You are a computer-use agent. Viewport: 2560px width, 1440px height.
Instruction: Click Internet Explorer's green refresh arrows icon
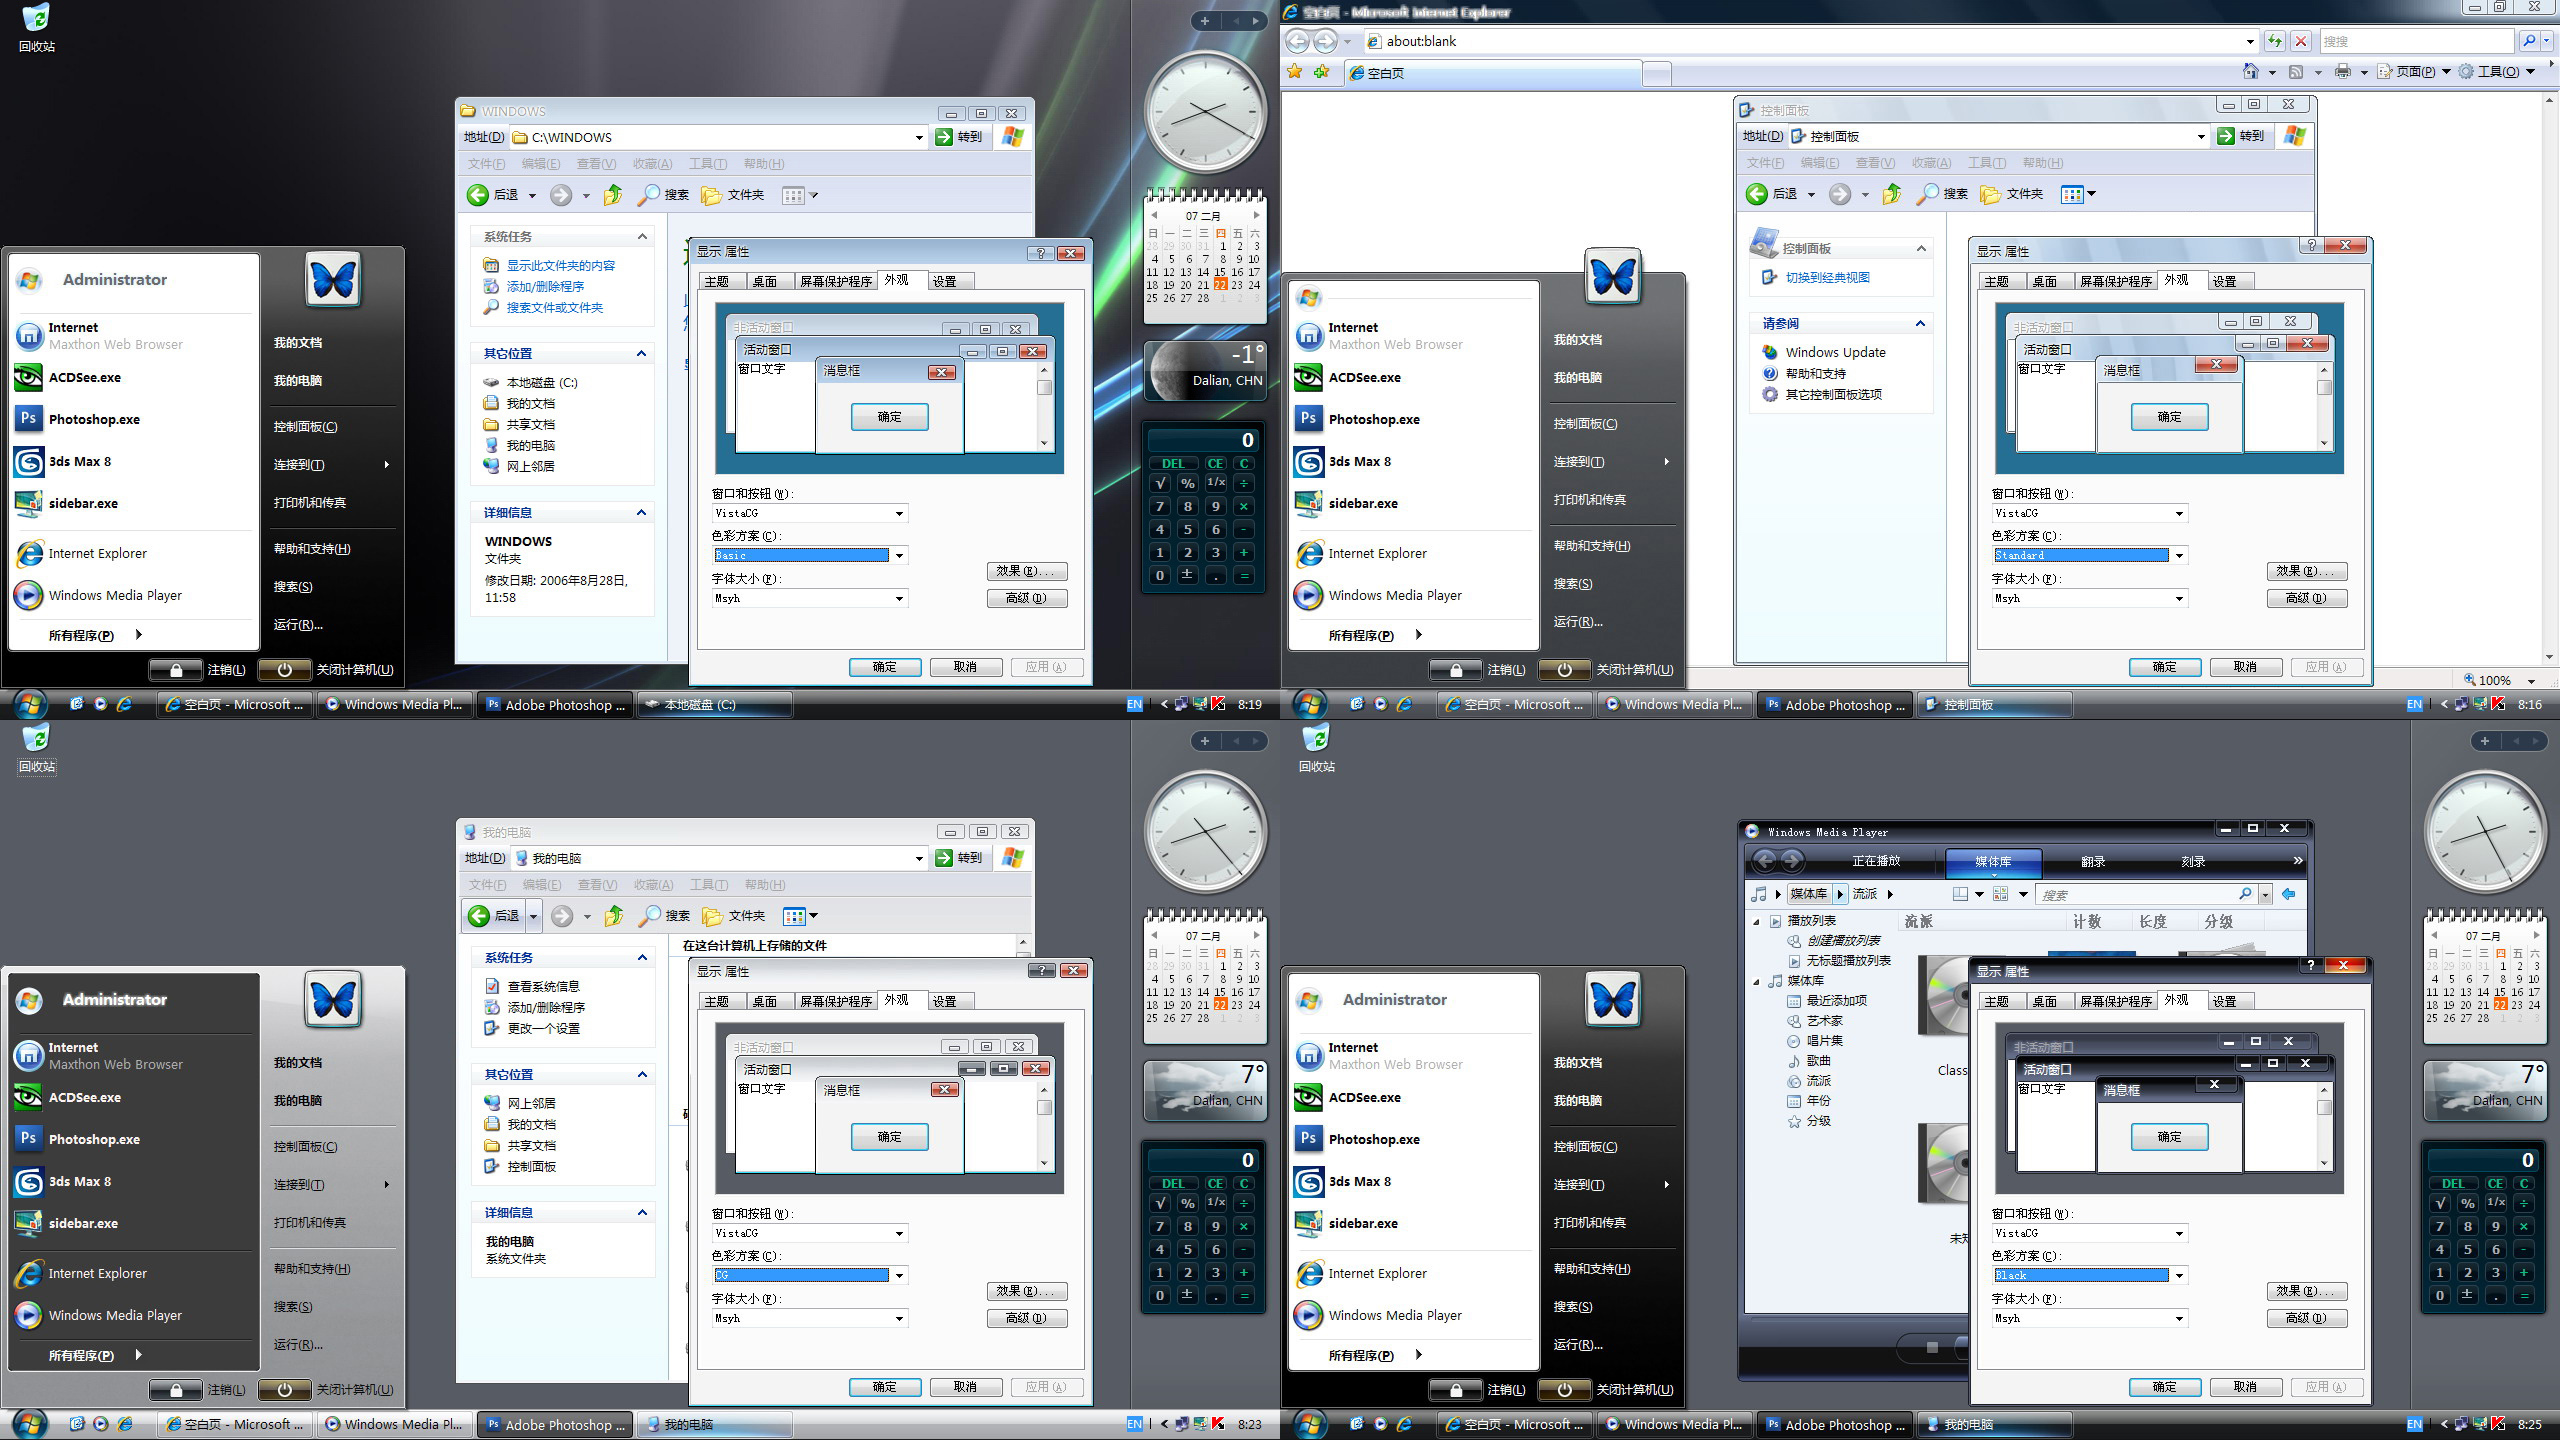[x=2275, y=41]
